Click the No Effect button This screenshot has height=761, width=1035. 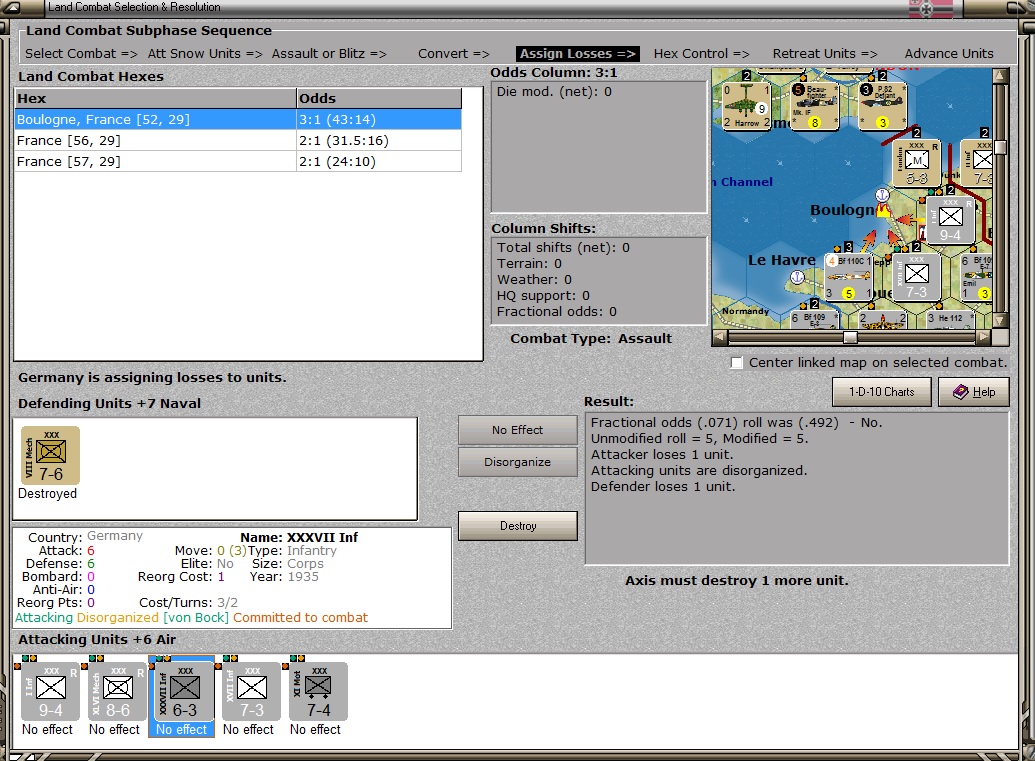pyautogui.click(x=517, y=430)
